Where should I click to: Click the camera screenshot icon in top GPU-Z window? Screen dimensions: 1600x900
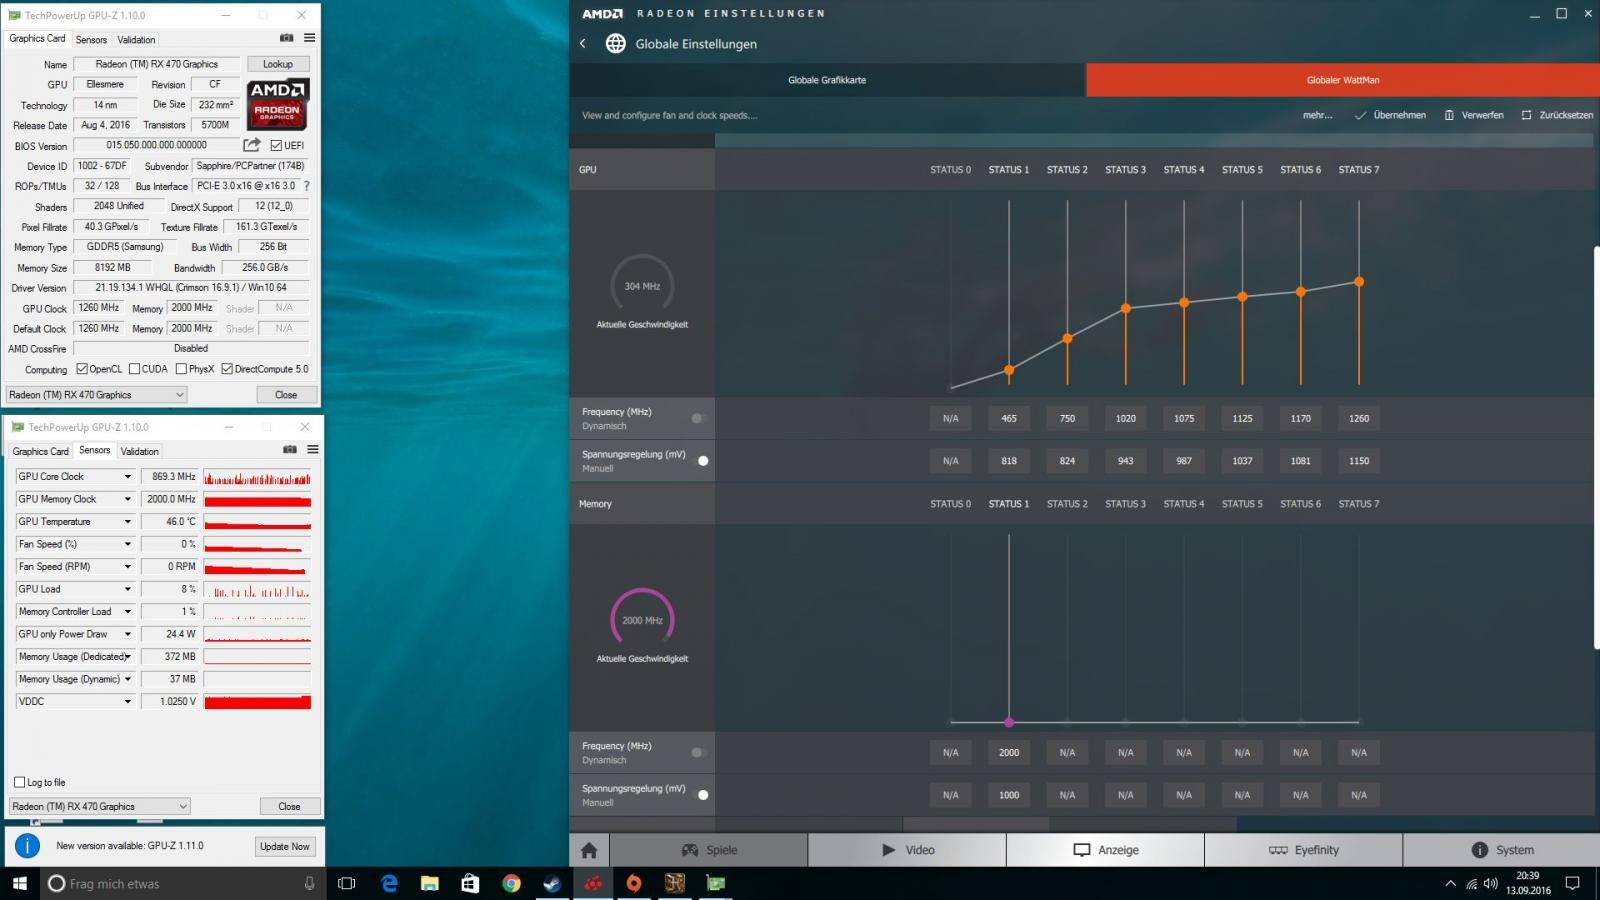click(287, 38)
